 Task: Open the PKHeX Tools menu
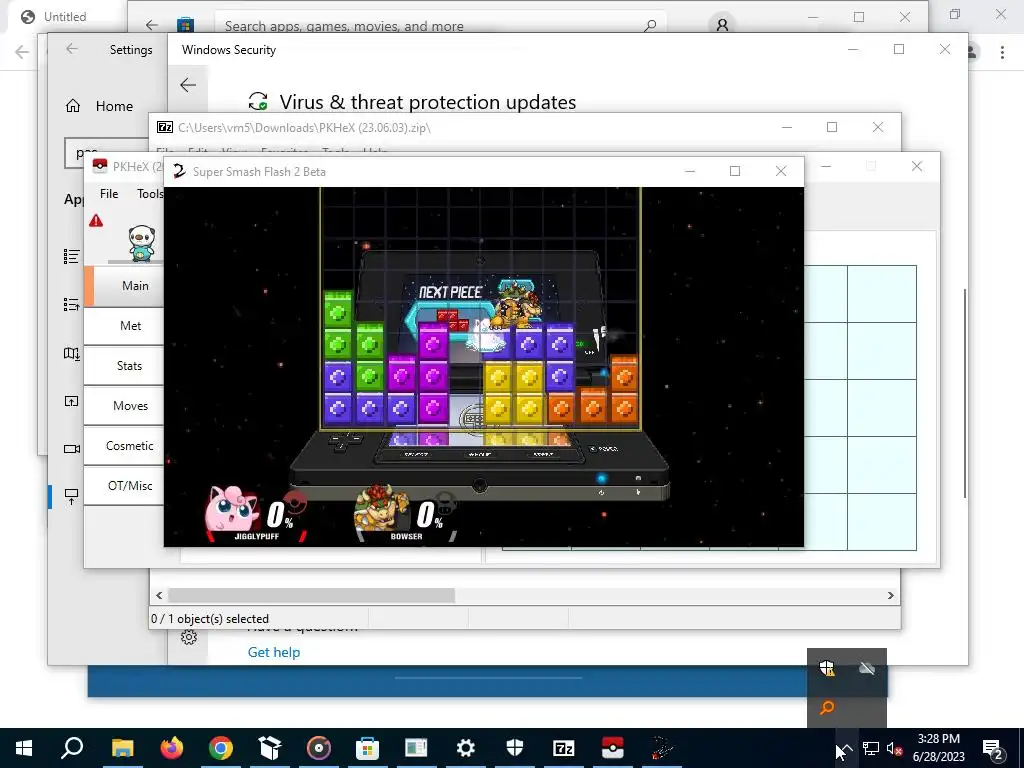[x=150, y=193]
